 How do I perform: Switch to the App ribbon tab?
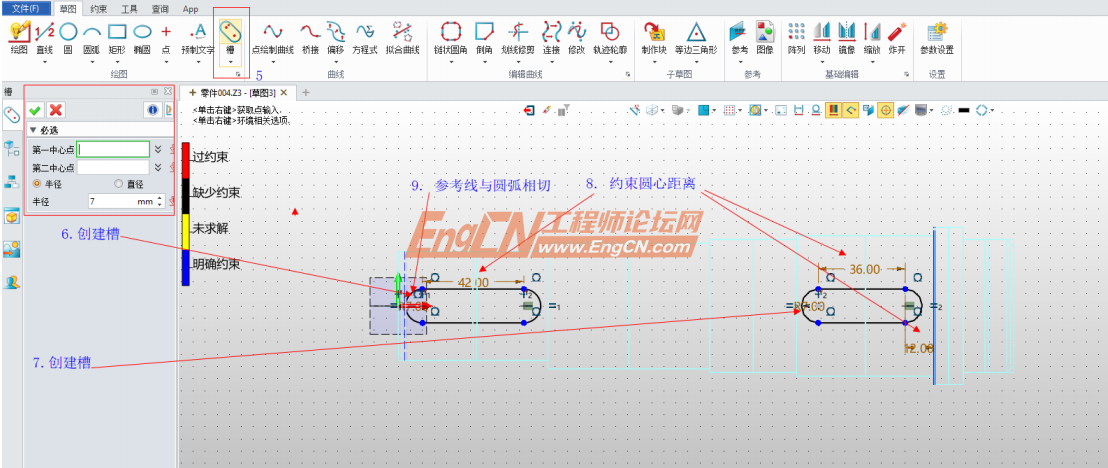coord(191,9)
